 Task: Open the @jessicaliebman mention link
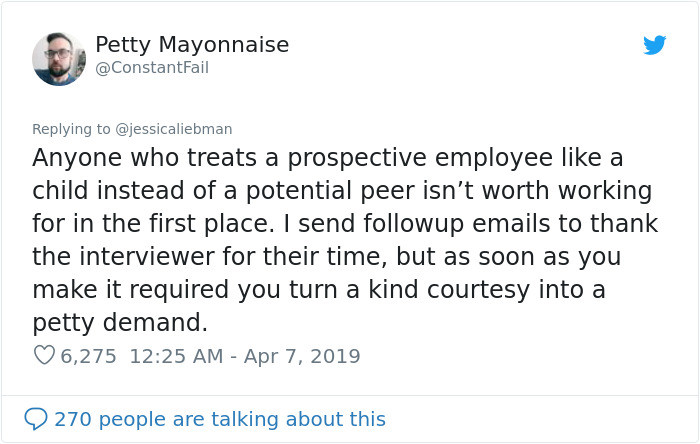(174, 129)
